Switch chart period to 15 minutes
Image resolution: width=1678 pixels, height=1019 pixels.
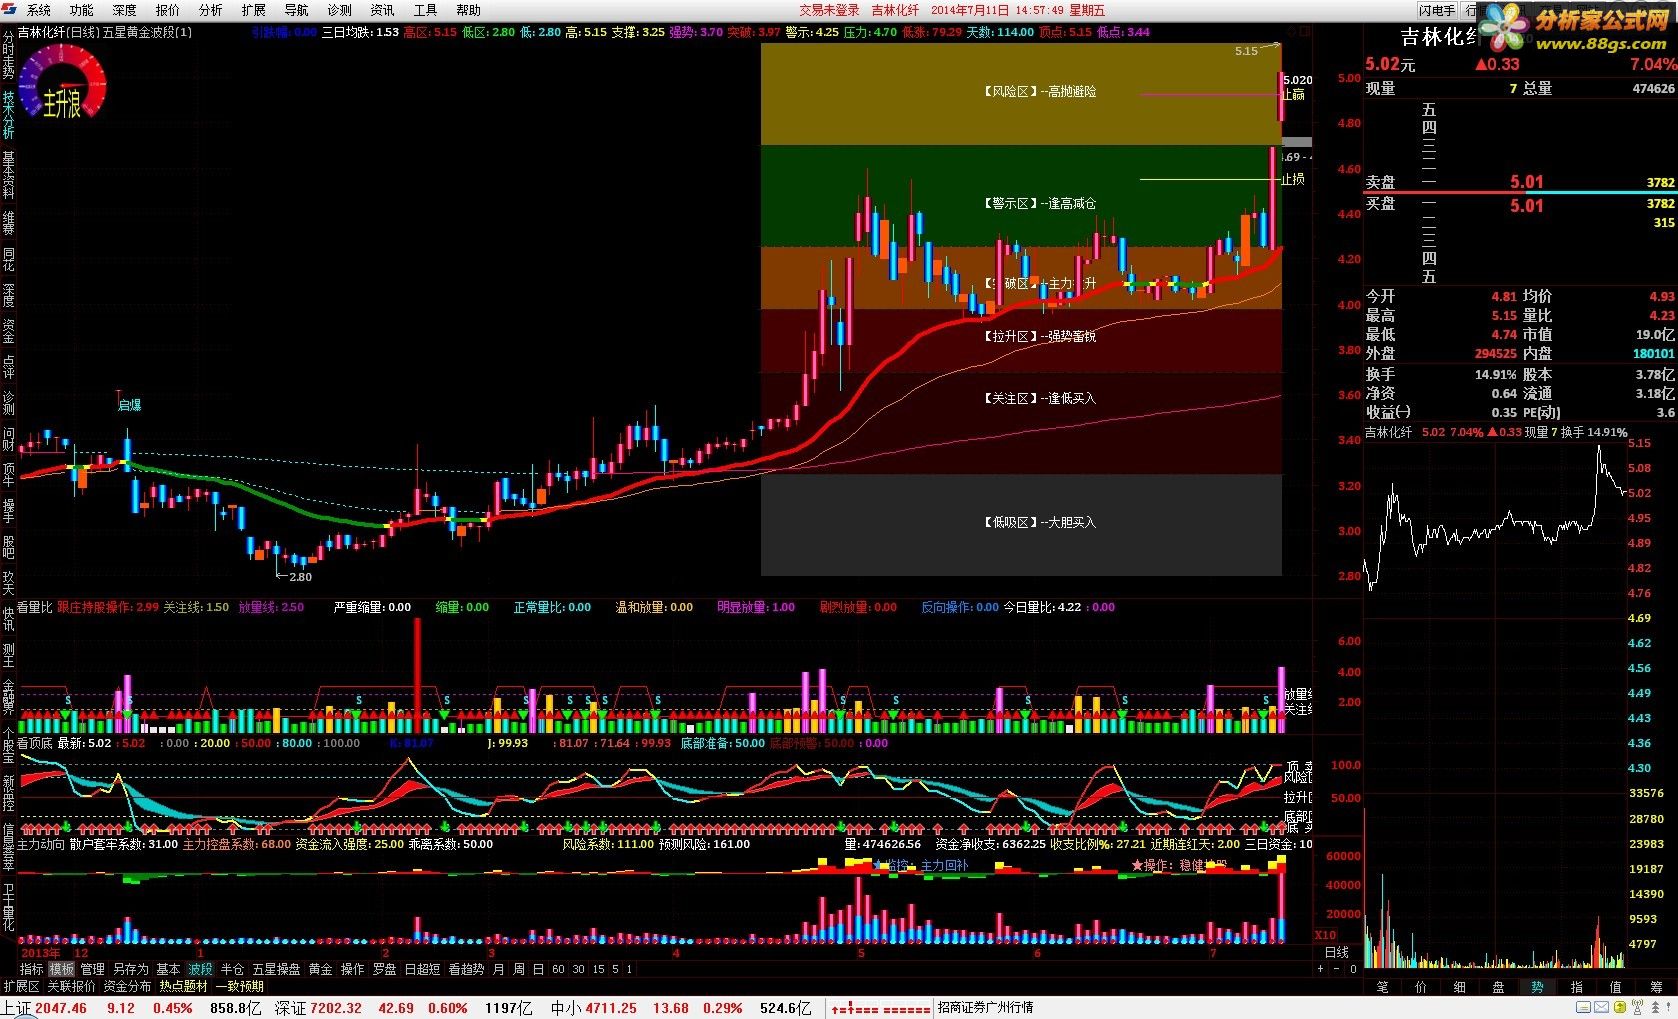598,969
